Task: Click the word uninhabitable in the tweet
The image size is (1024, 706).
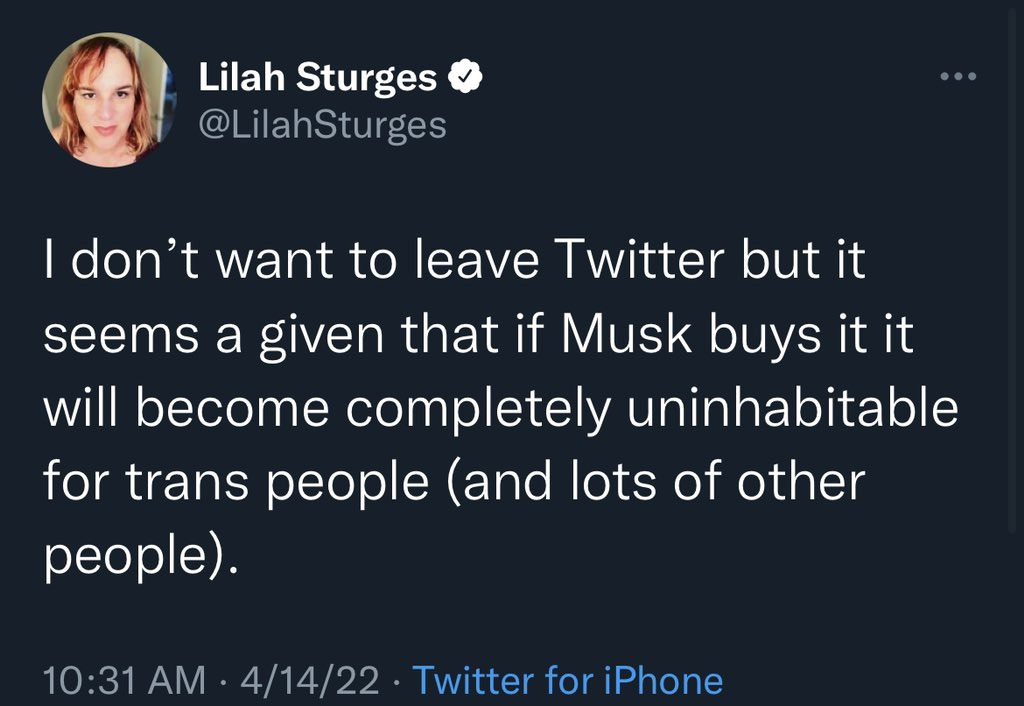Action: tap(793, 409)
